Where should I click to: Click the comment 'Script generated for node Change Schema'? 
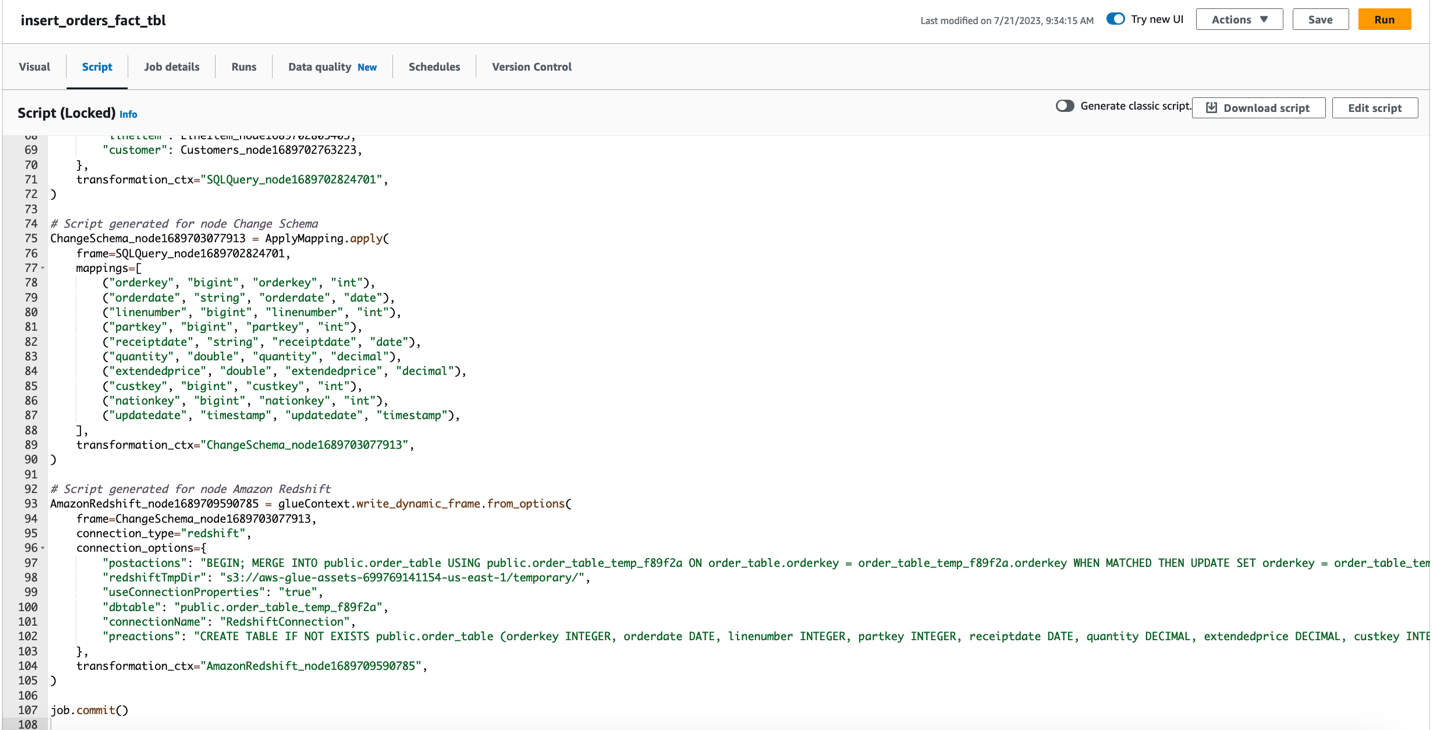(x=184, y=224)
